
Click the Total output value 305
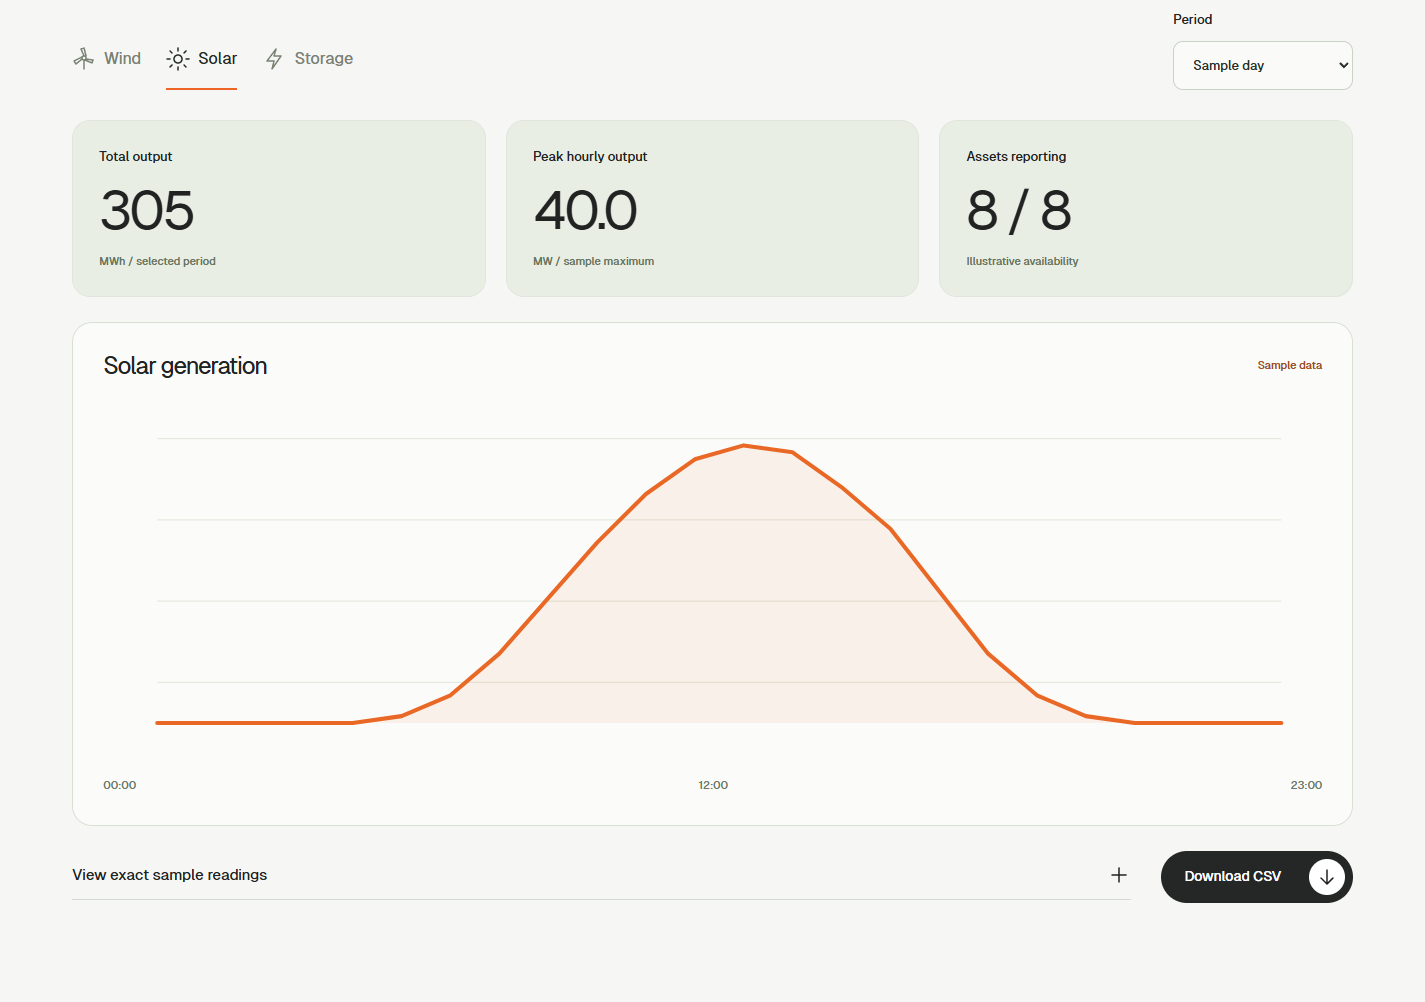[x=147, y=211]
